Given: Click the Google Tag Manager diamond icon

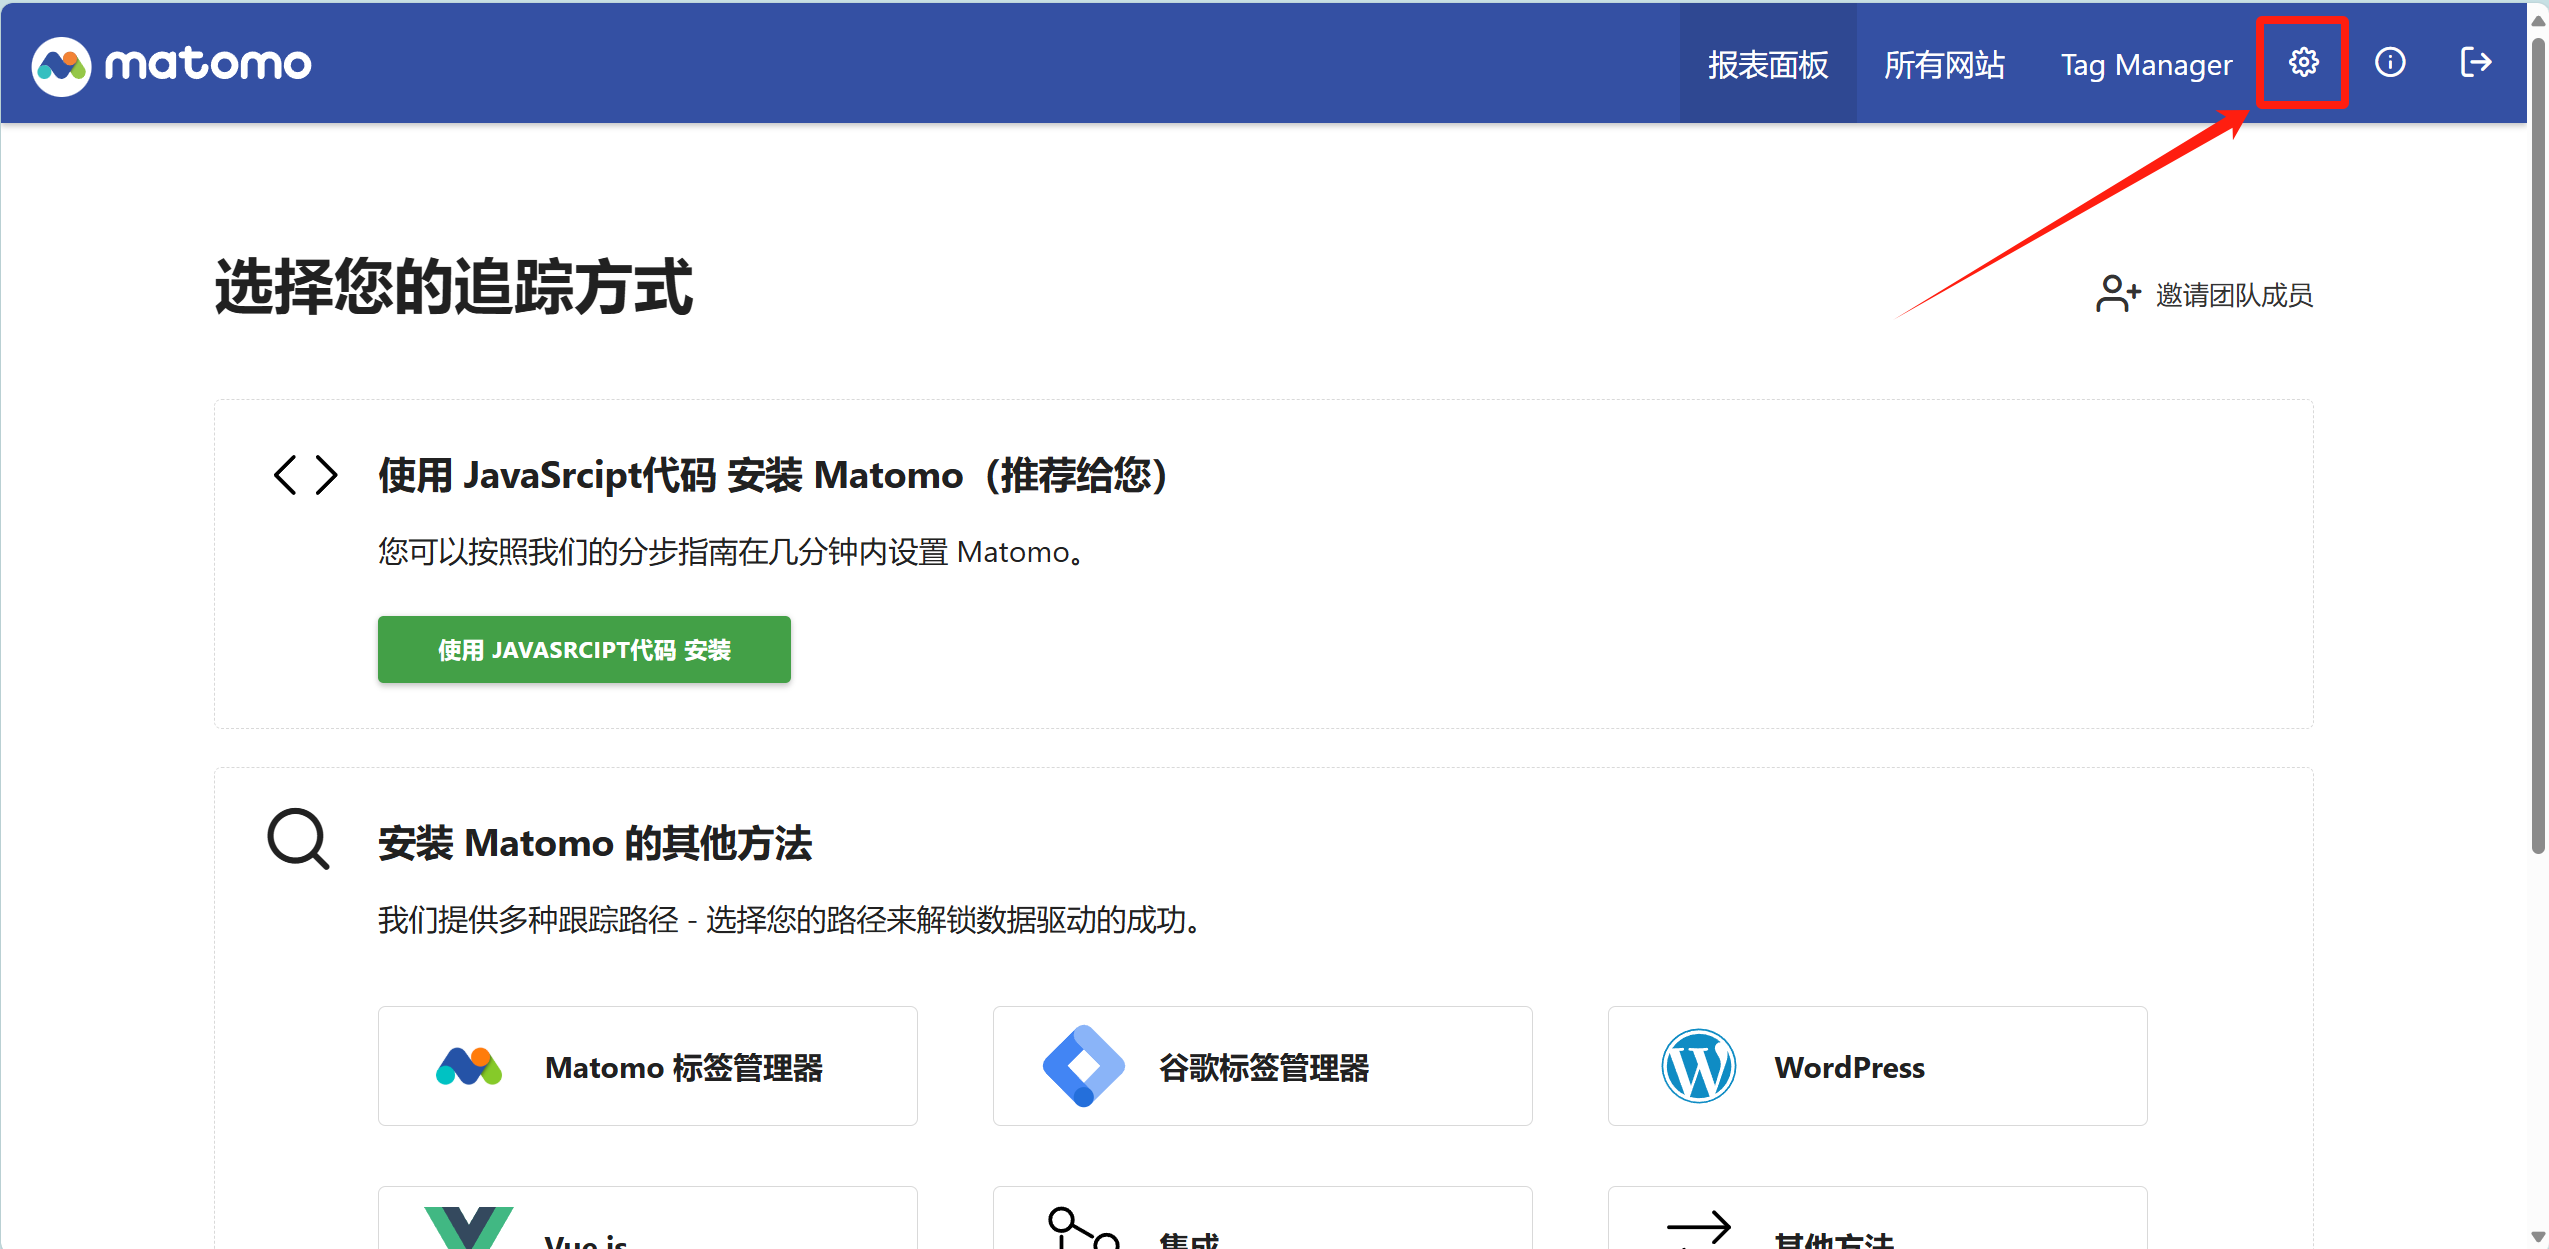Looking at the screenshot, I should click(x=1083, y=1066).
